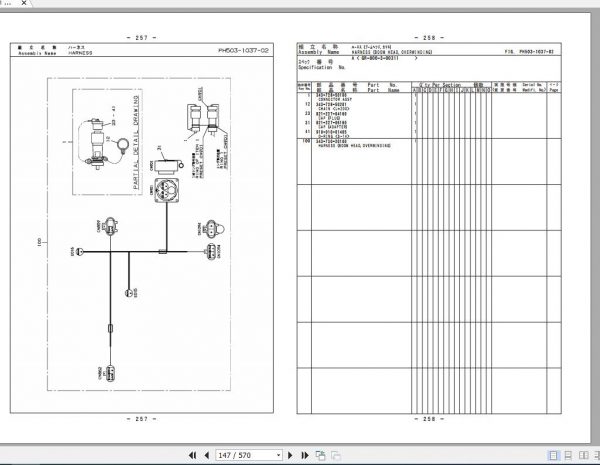
Task: Click the greyed go-to-next-view icon
Action: [x=336, y=455]
